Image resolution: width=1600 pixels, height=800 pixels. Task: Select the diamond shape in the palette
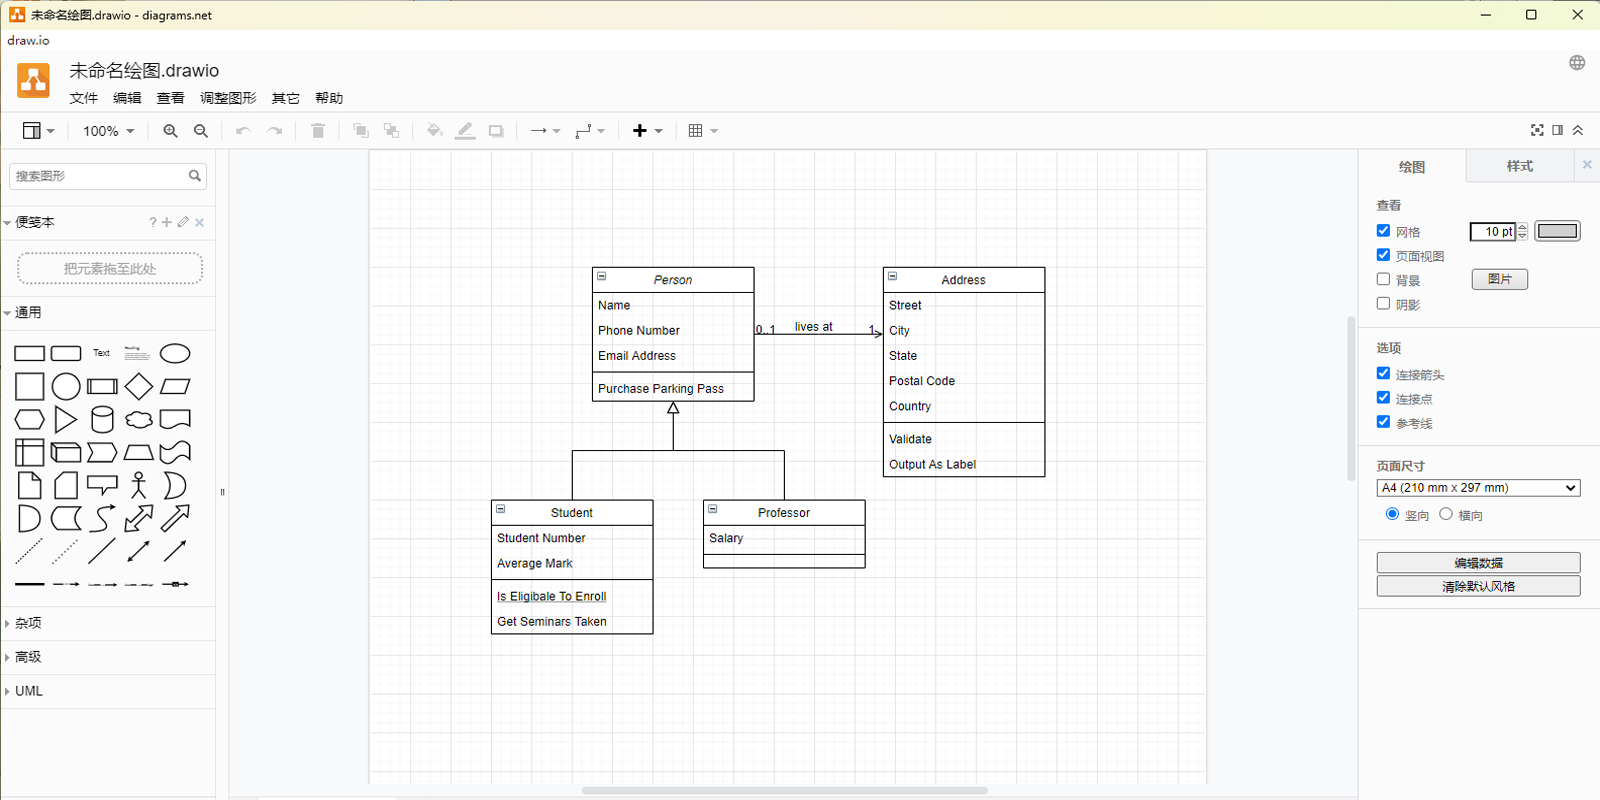tap(139, 386)
